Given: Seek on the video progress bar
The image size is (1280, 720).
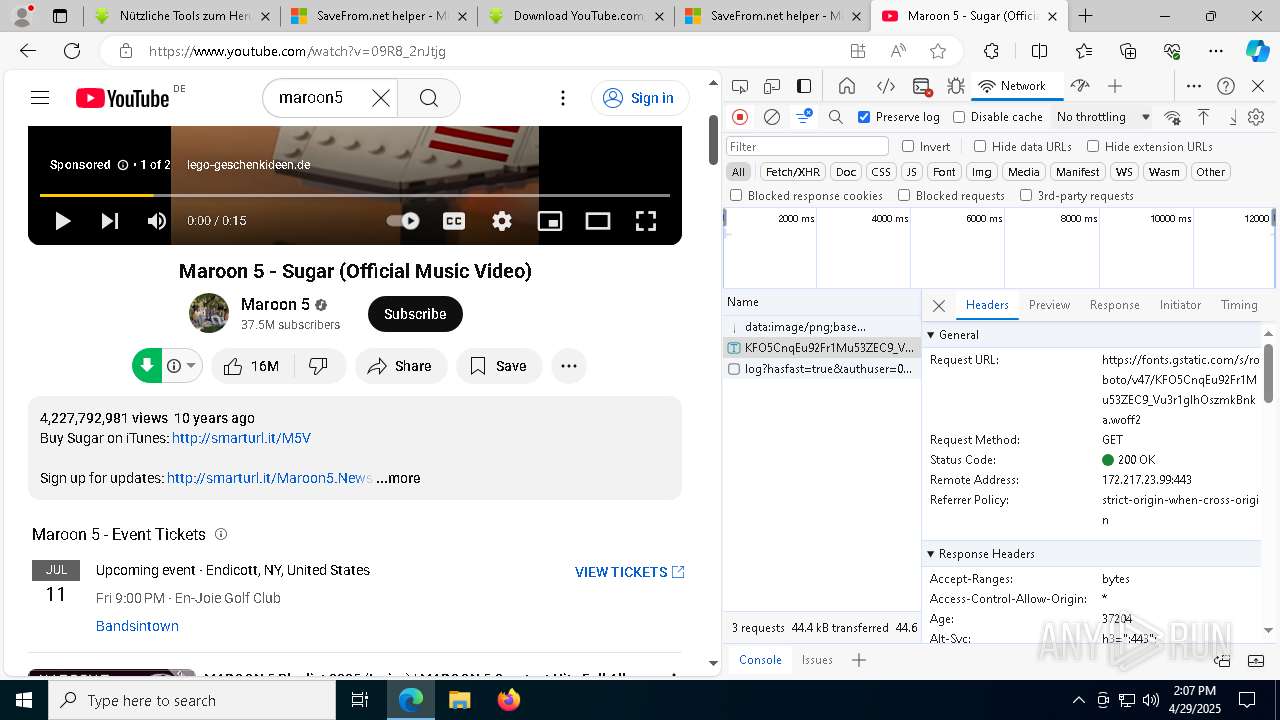Looking at the screenshot, I should [355, 195].
